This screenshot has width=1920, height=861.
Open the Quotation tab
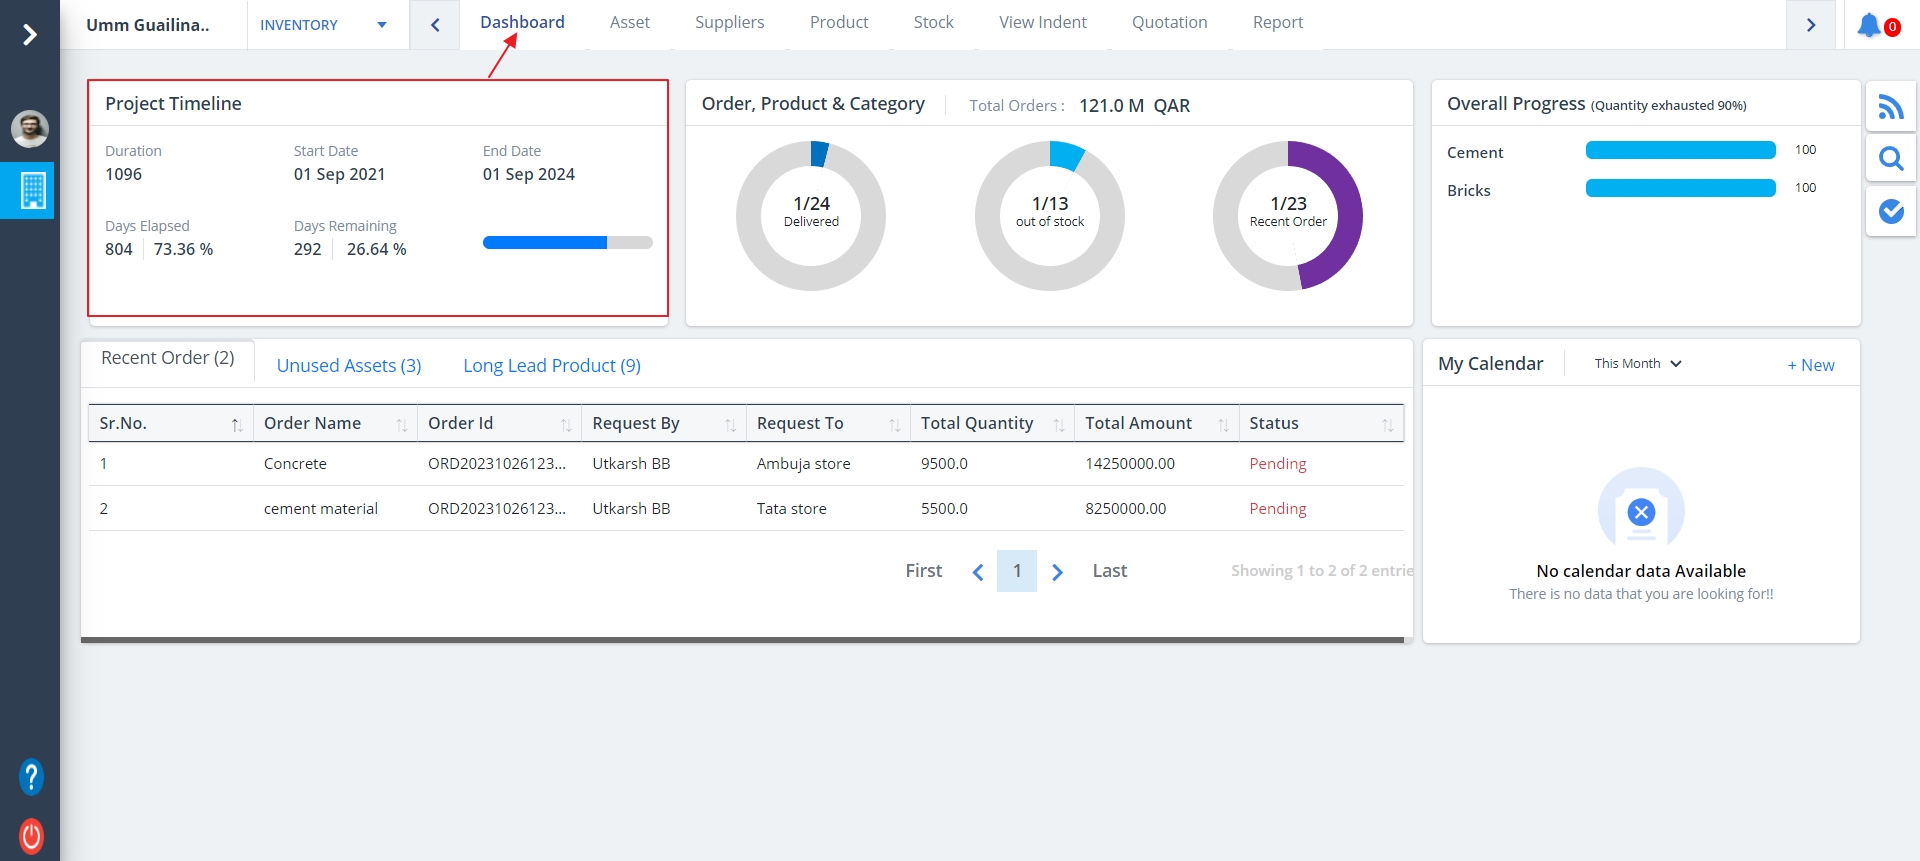pyautogui.click(x=1169, y=22)
